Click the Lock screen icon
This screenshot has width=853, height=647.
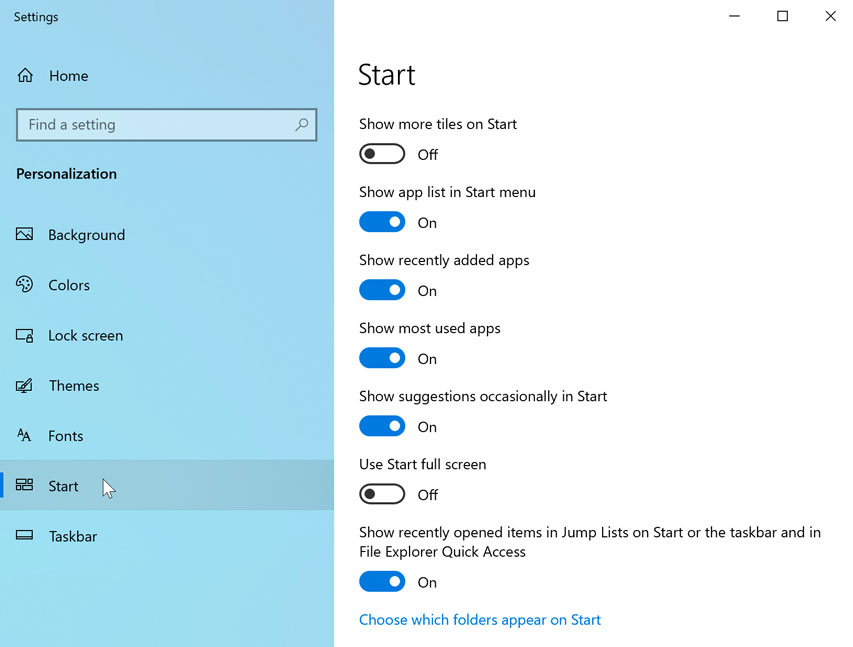(x=24, y=335)
